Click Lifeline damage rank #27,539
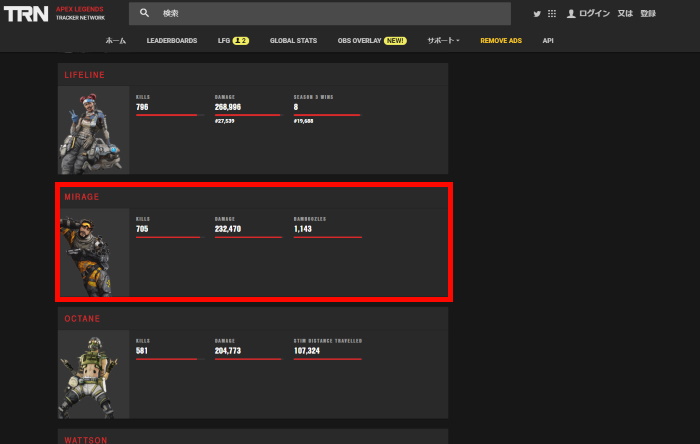The image size is (700, 444). (x=225, y=121)
